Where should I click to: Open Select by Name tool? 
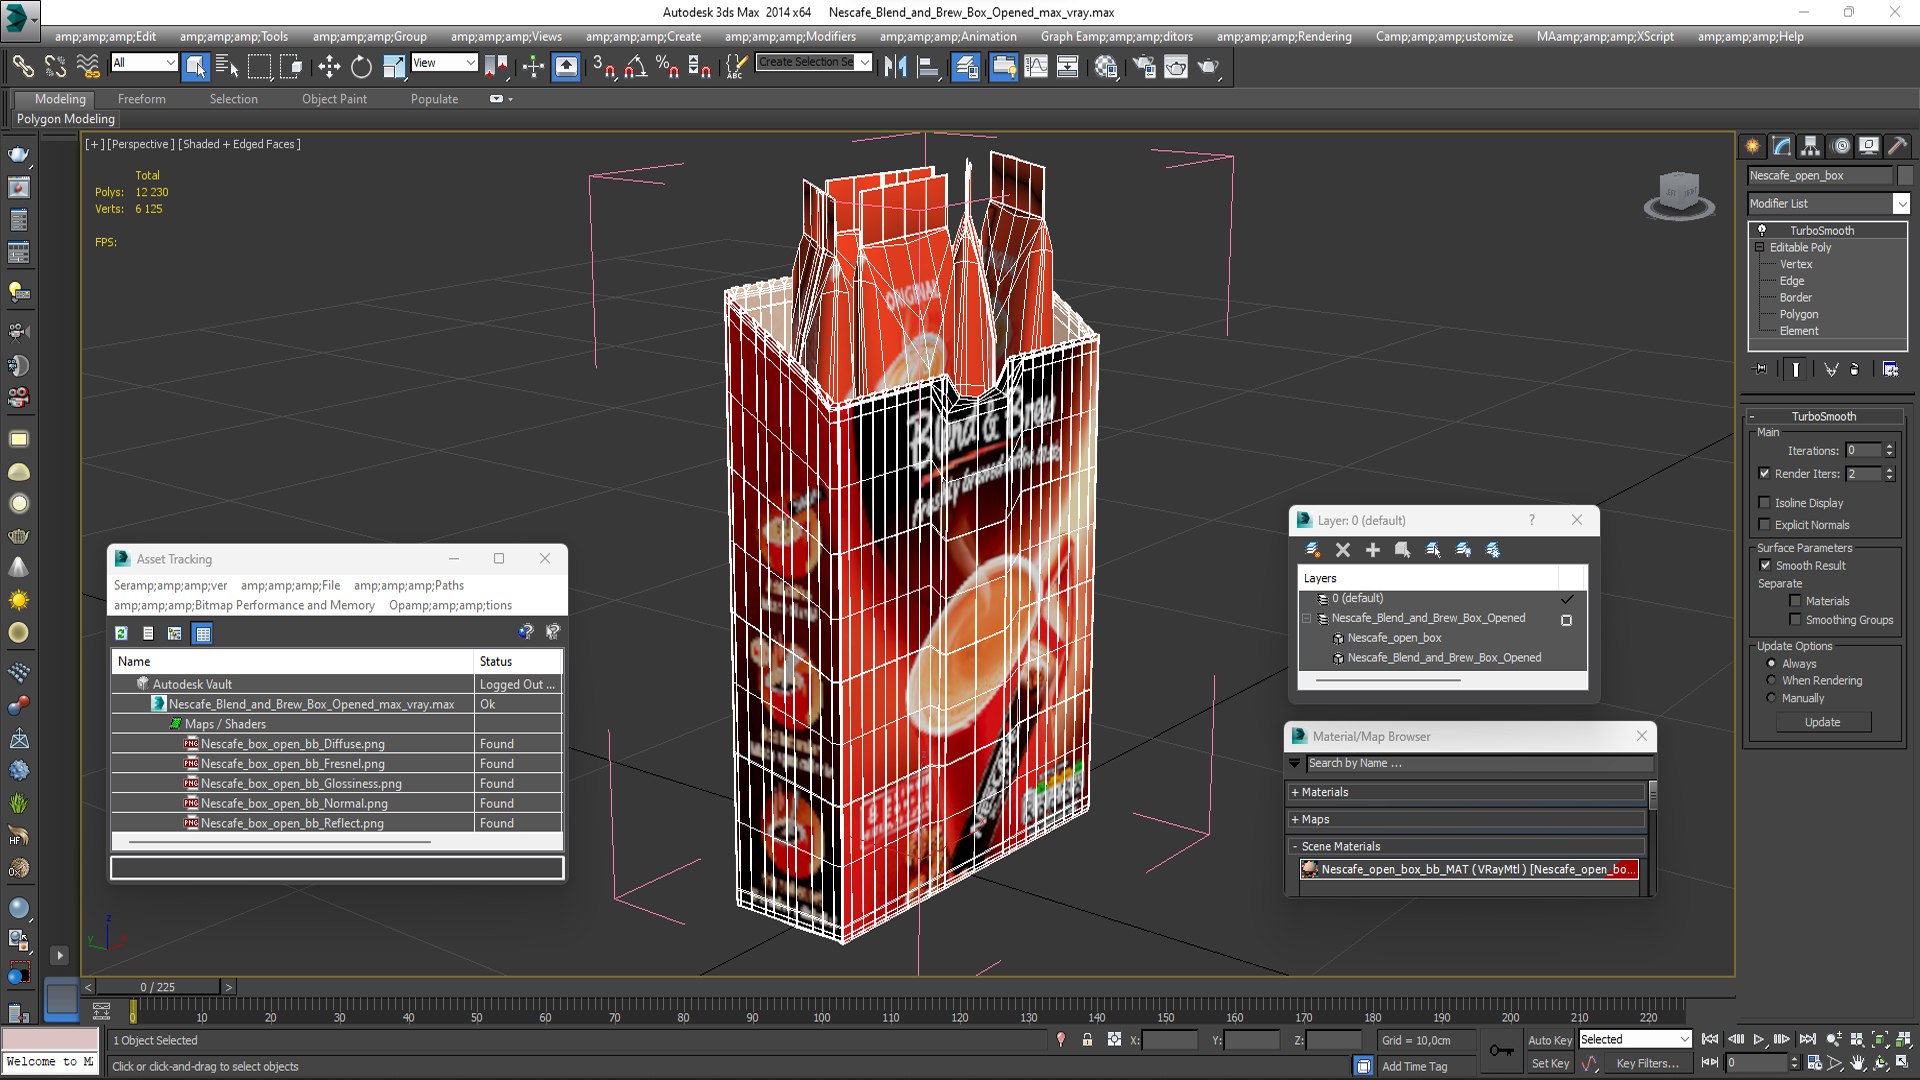click(x=227, y=67)
